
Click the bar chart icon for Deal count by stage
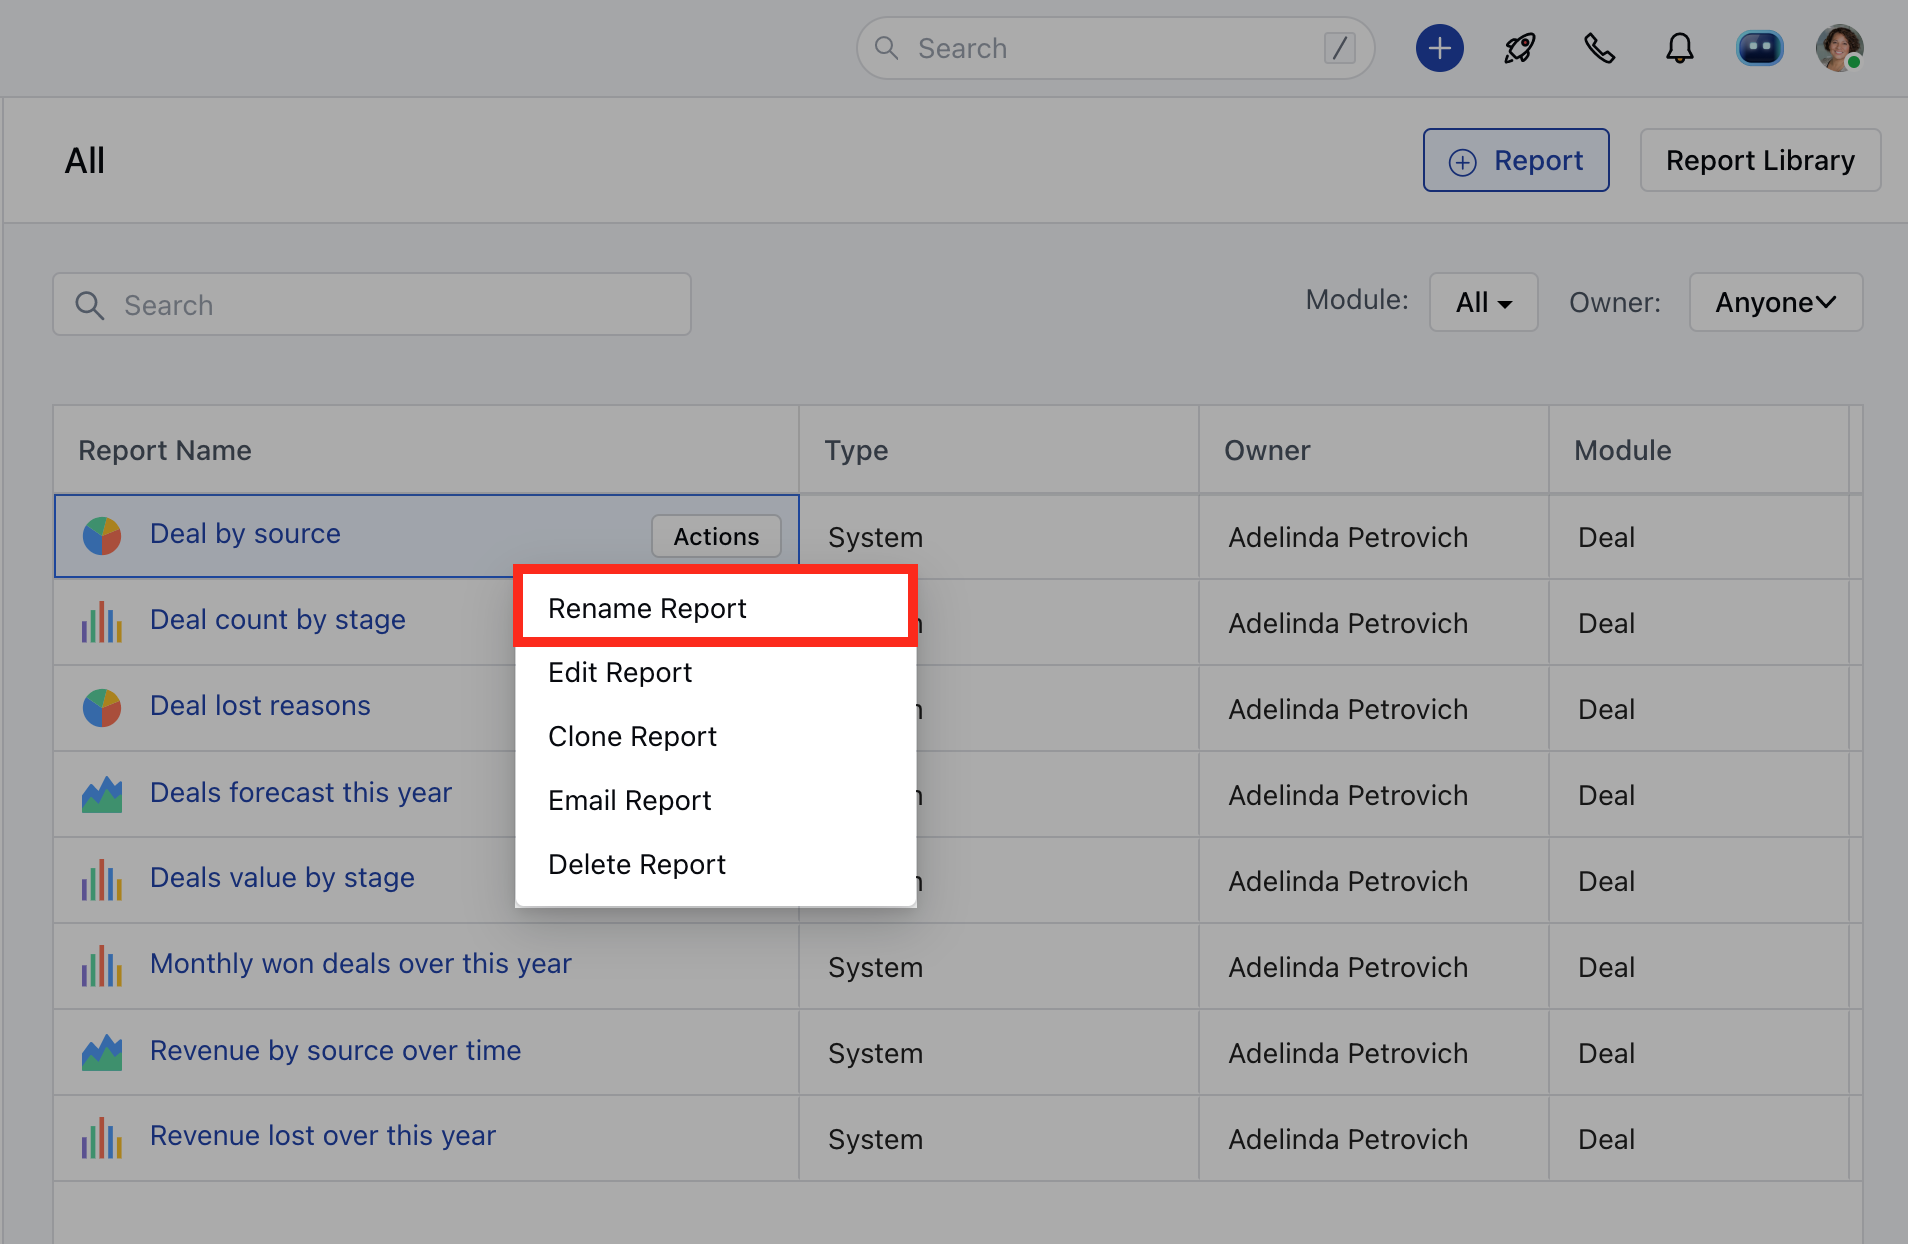102,622
